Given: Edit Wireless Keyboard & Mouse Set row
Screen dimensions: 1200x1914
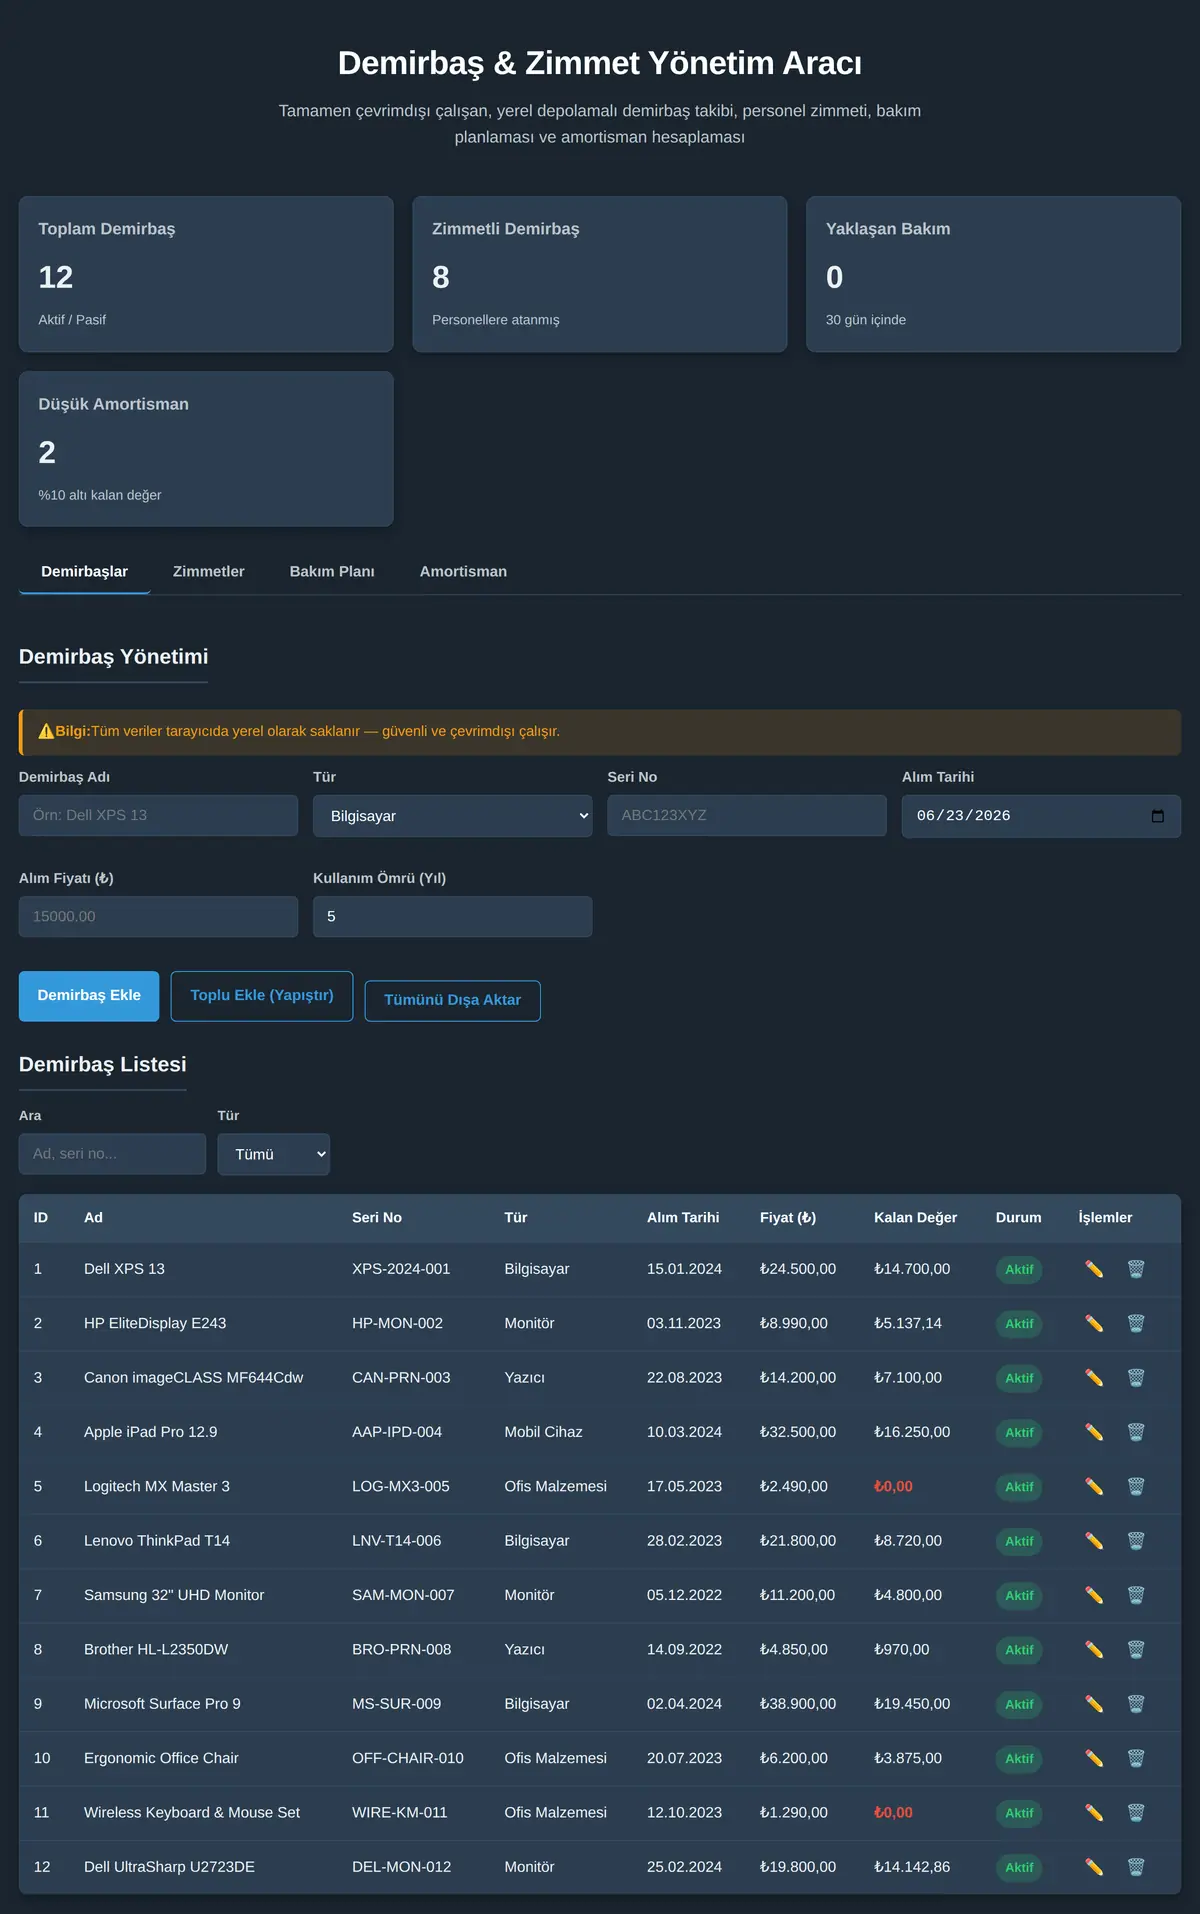Looking at the screenshot, I should pos(1094,1813).
